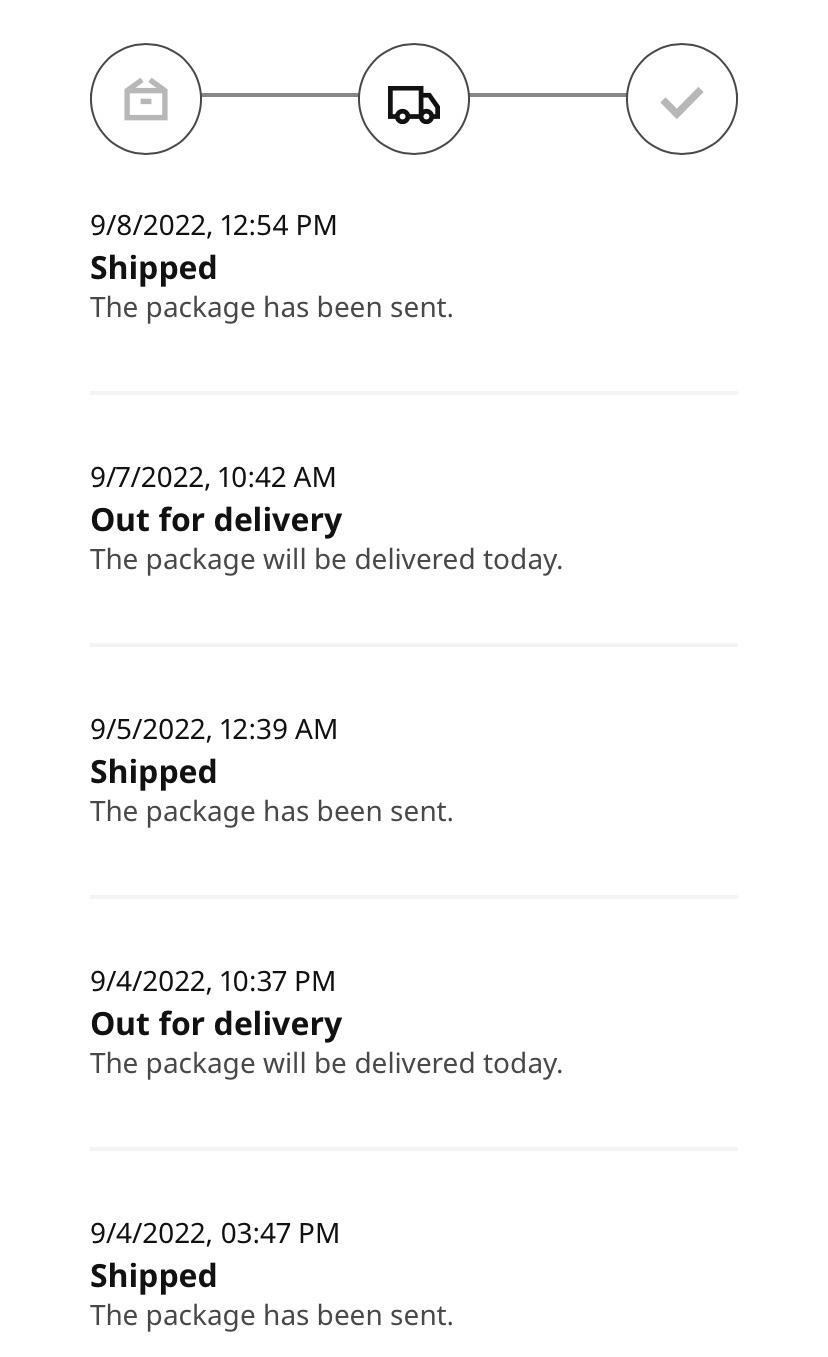
Task: Click the 'Shipped' heading at the top
Action: pos(153,266)
